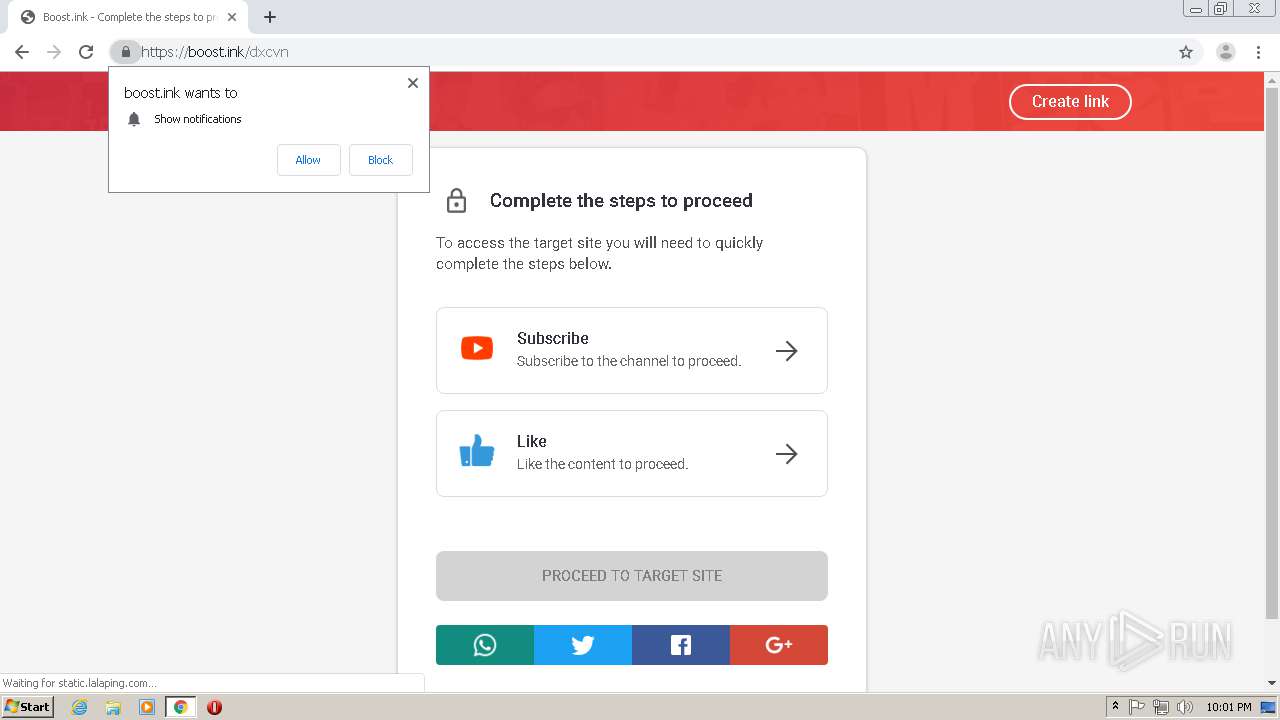The width and height of the screenshot is (1280, 720).
Task: Open the Chrome profile avatar
Action: tap(1226, 52)
